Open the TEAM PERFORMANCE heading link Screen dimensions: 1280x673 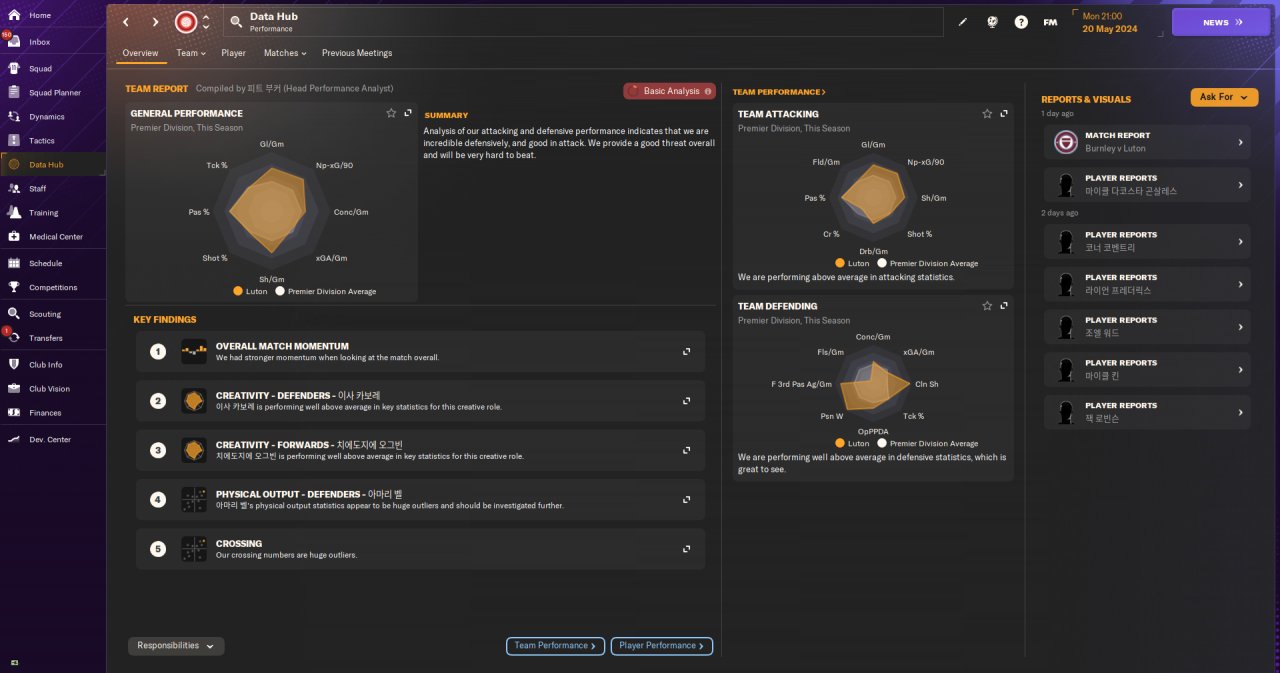tap(779, 92)
